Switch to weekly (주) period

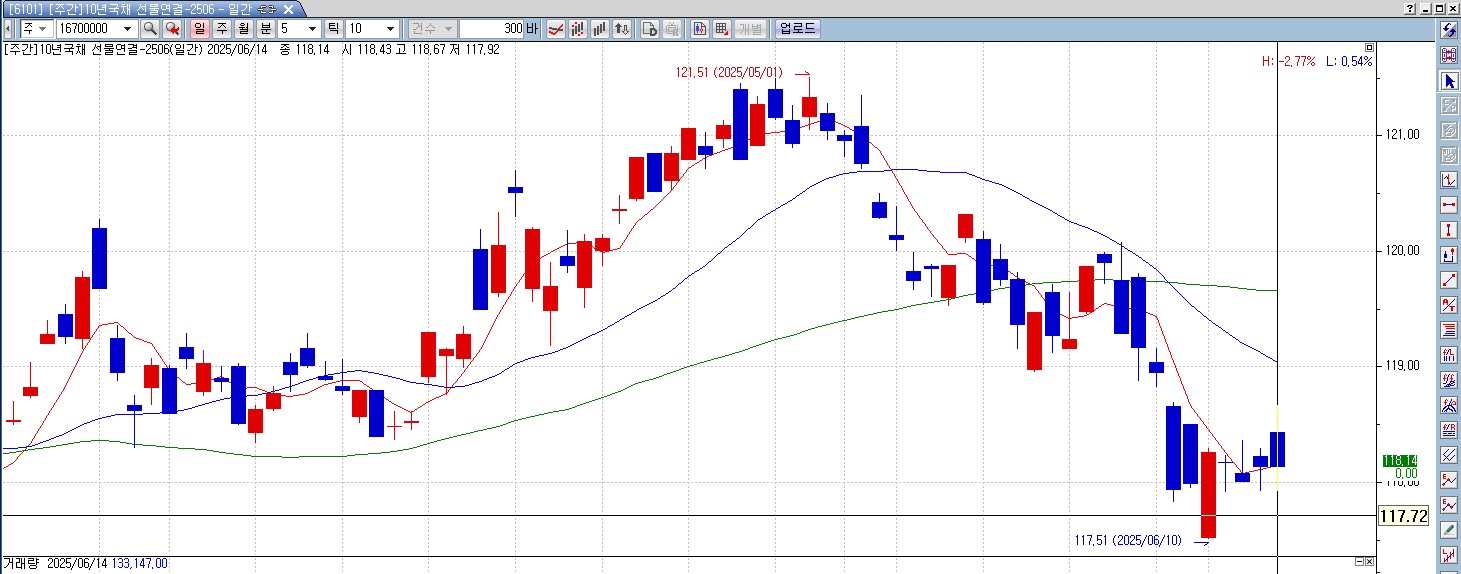[x=221, y=29]
